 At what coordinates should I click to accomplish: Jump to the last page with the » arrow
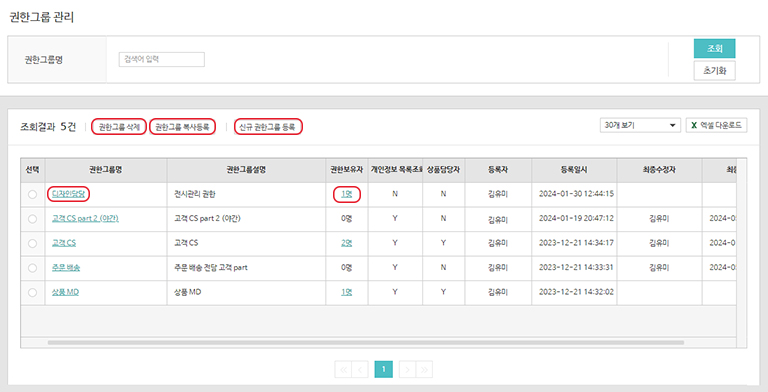pos(424,369)
